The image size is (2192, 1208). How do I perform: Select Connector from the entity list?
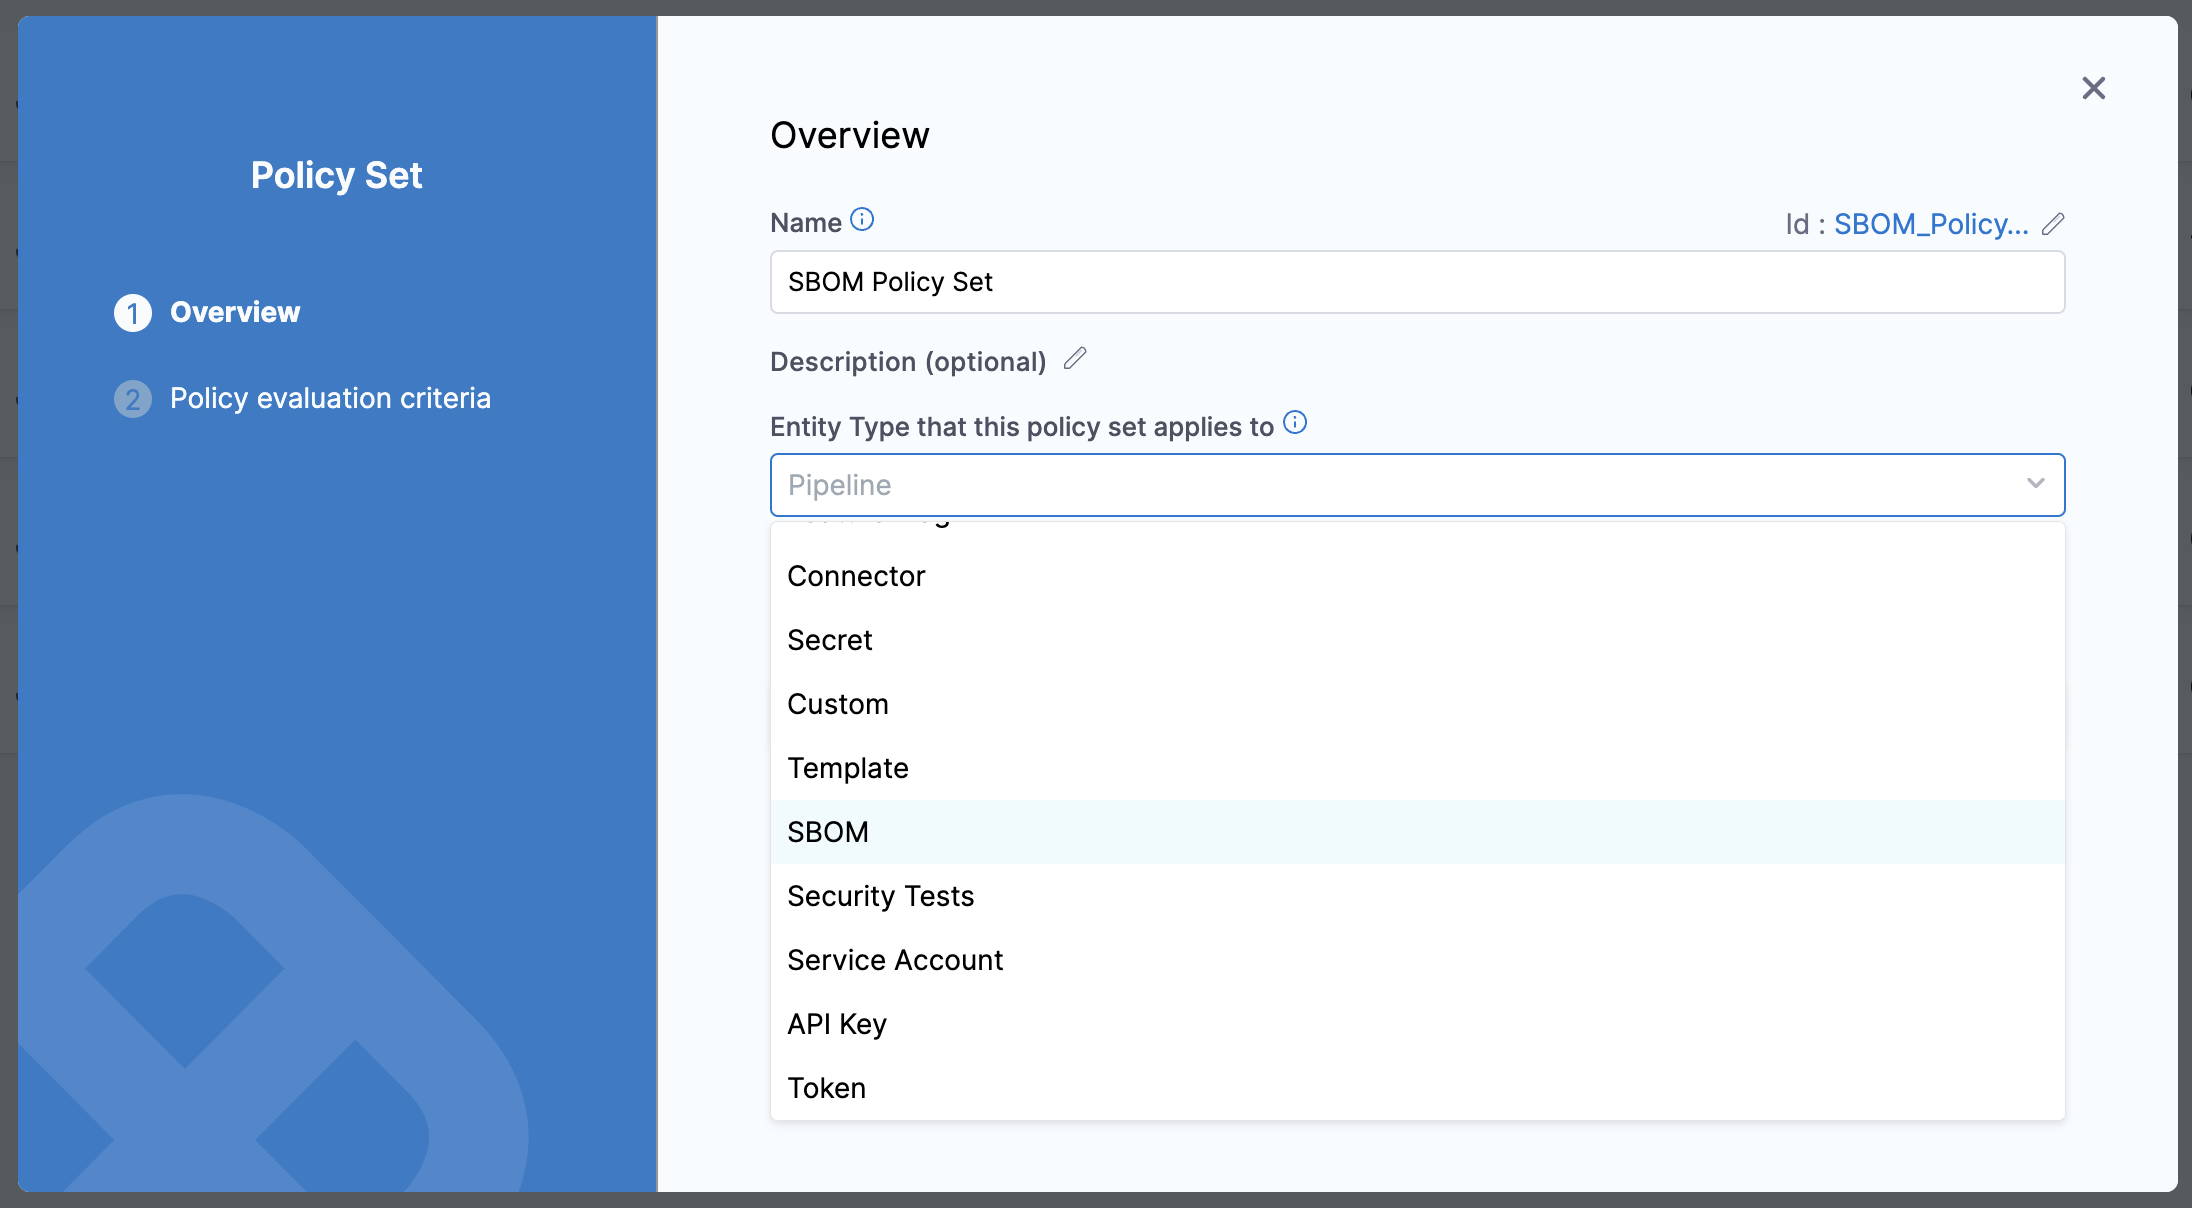click(x=856, y=576)
